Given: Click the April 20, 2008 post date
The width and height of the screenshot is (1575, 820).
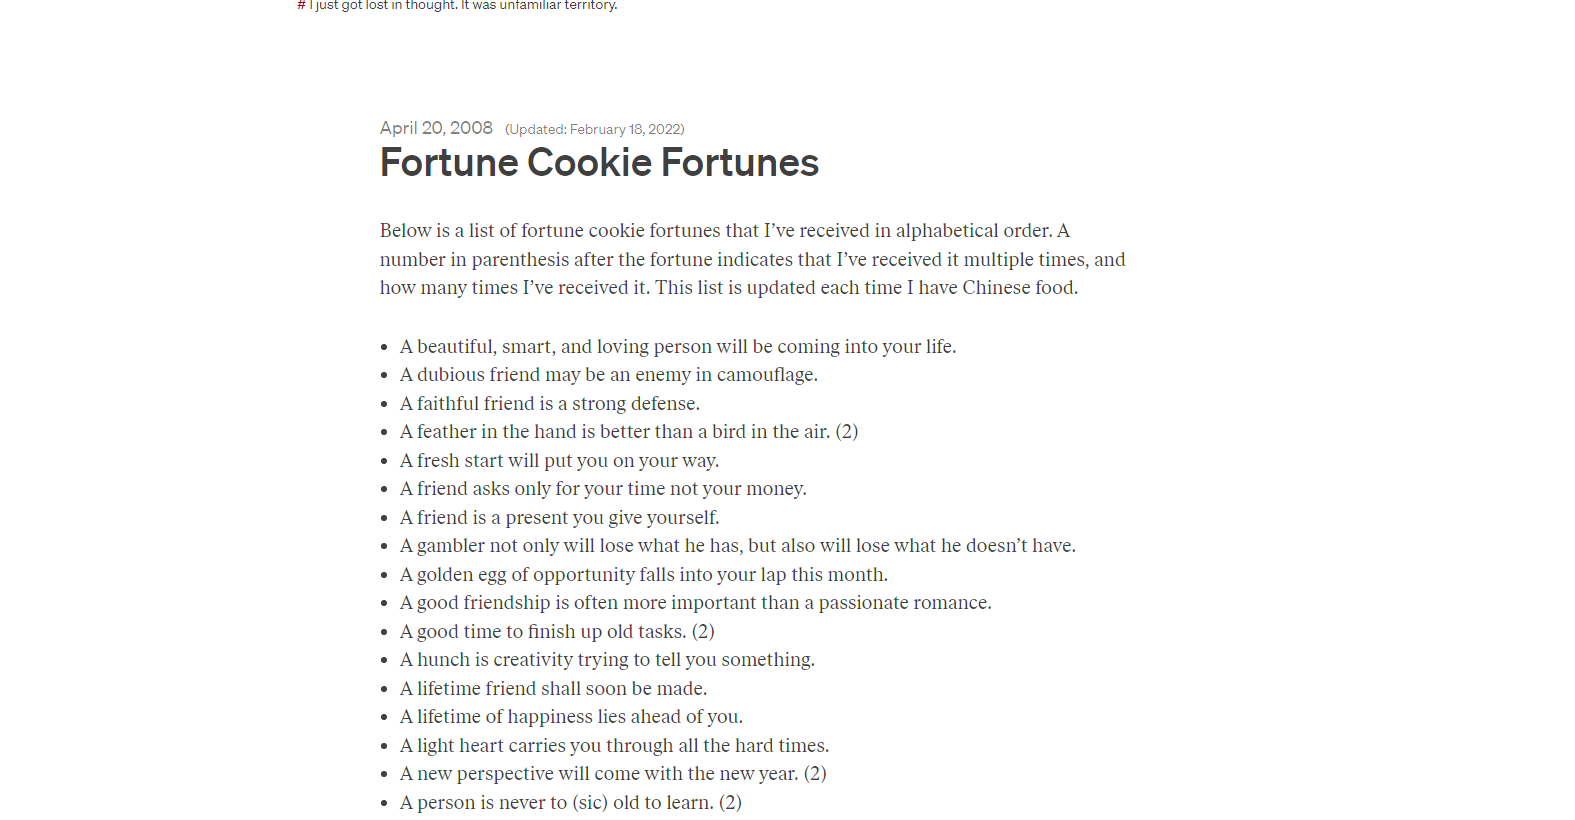Looking at the screenshot, I should 436,128.
